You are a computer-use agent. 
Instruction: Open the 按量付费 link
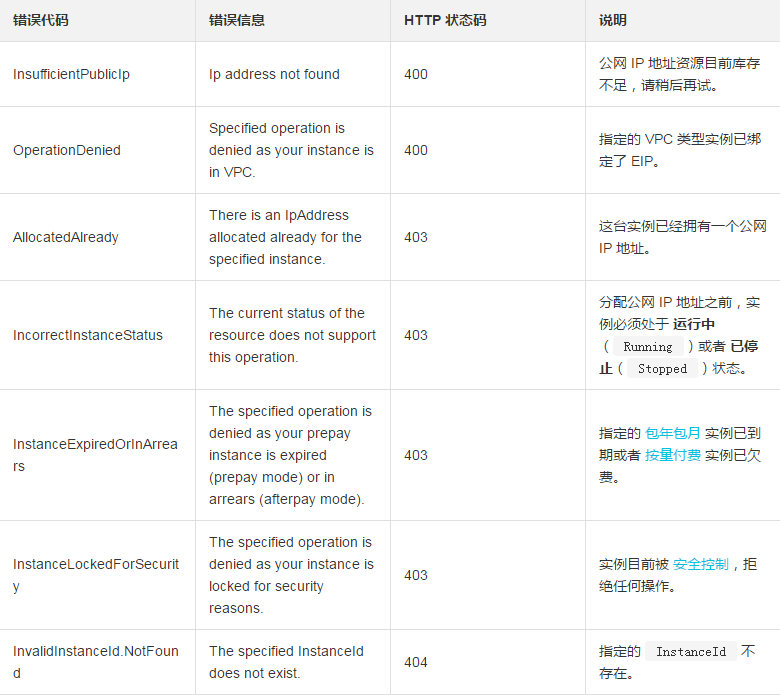[673, 455]
